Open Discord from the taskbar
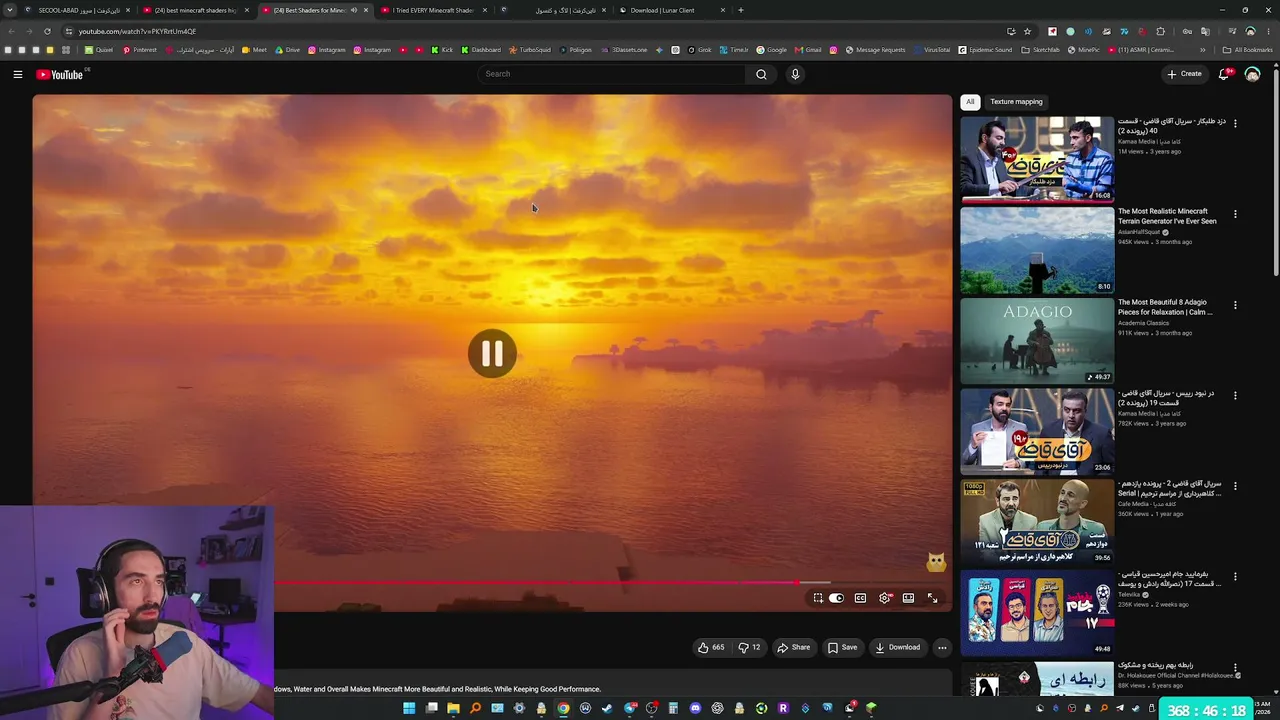Viewport: 1280px width, 720px height. tap(695, 708)
